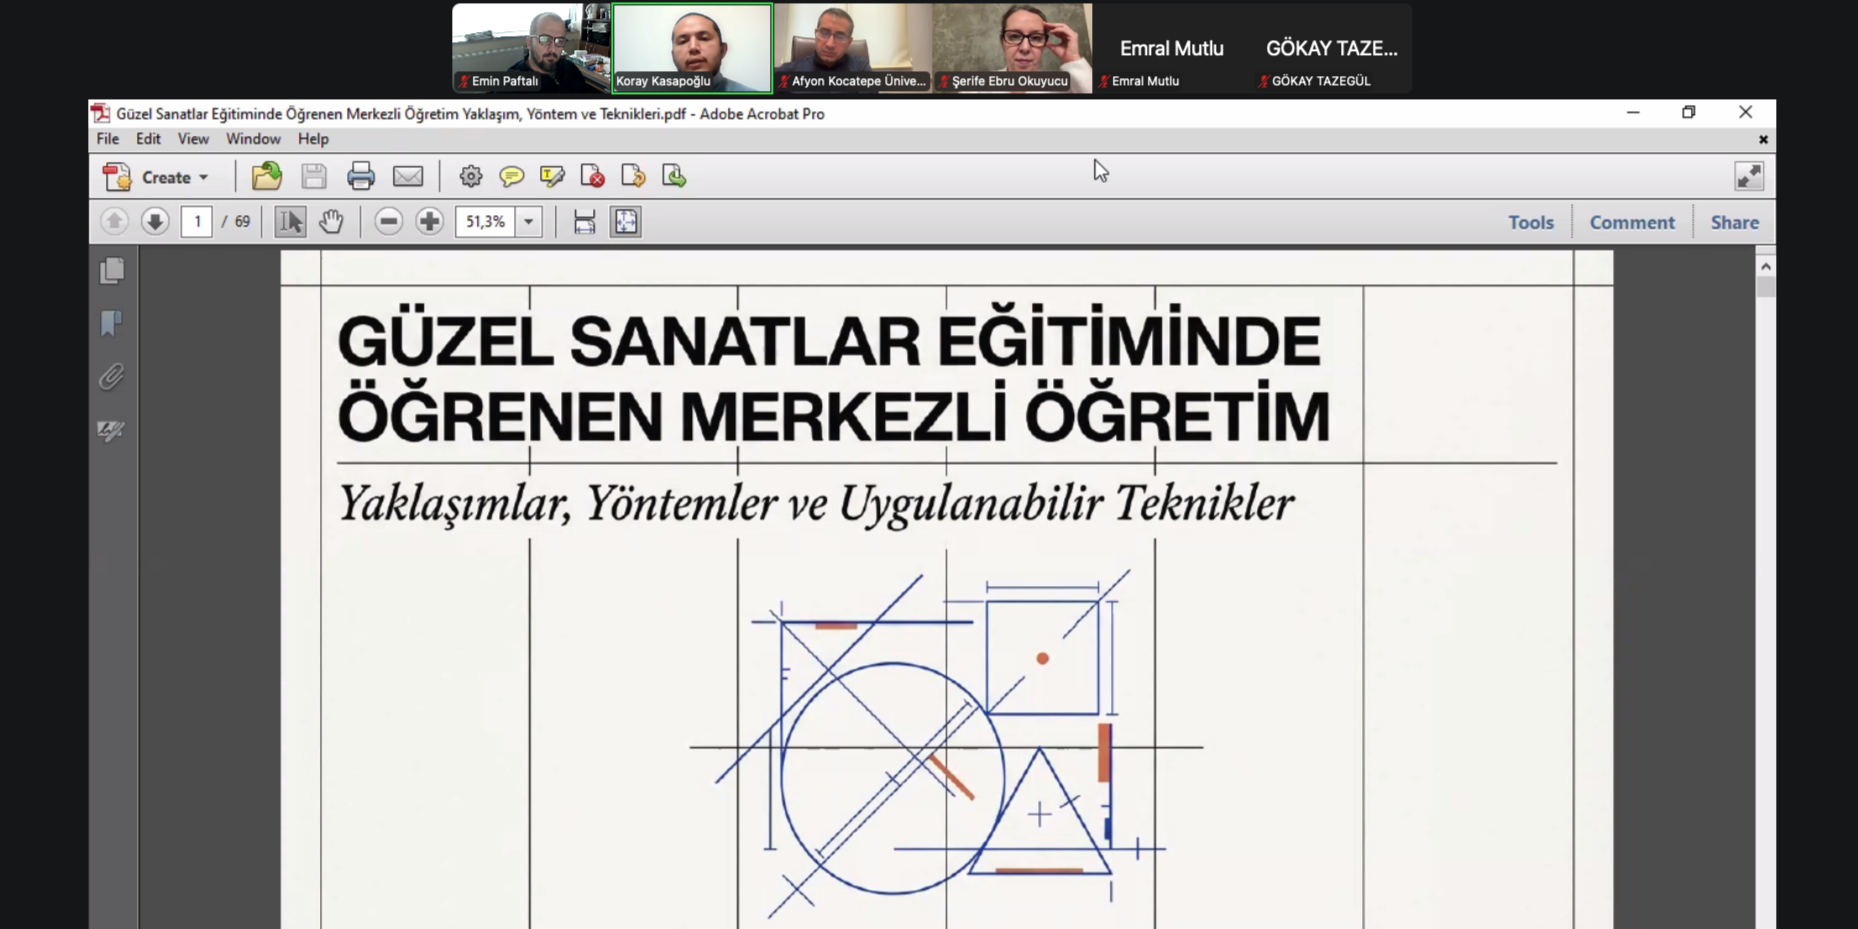Open the Attachments paperclip panel
The image size is (1858, 929).
tap(112, 377)
